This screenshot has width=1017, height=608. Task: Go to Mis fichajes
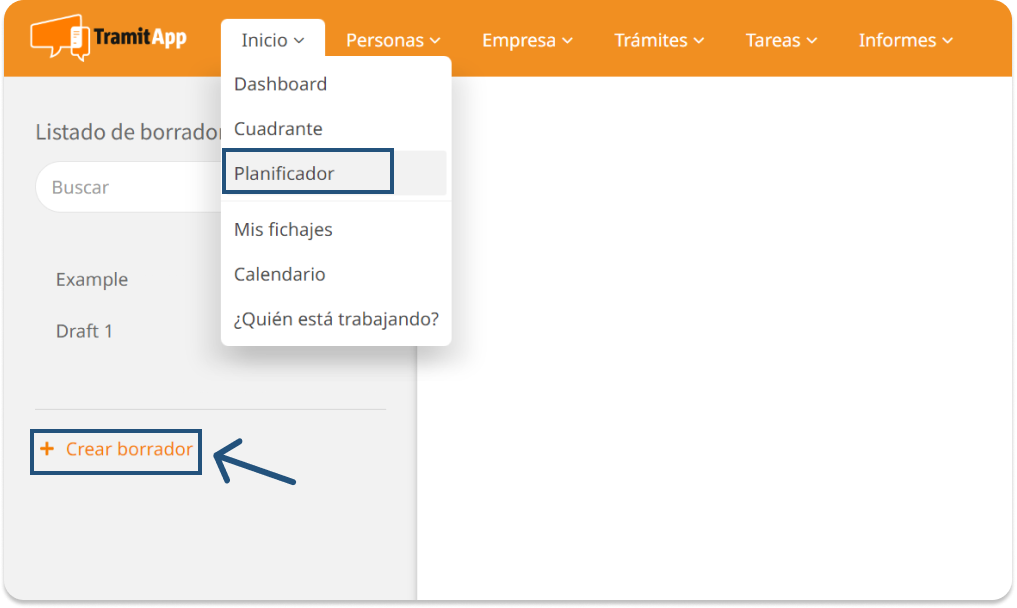283,230
